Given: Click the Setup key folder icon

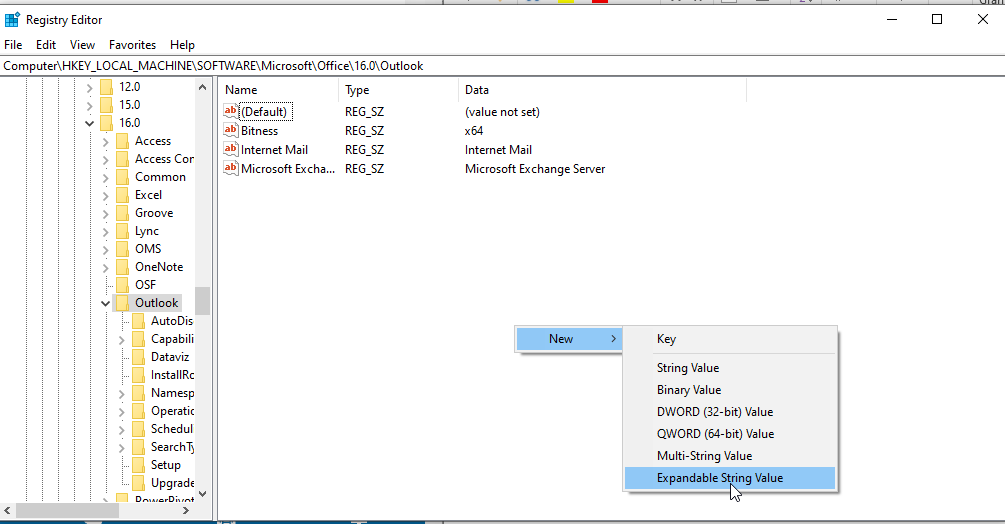Looking at the screenshot, I should (x=138, y=464).
